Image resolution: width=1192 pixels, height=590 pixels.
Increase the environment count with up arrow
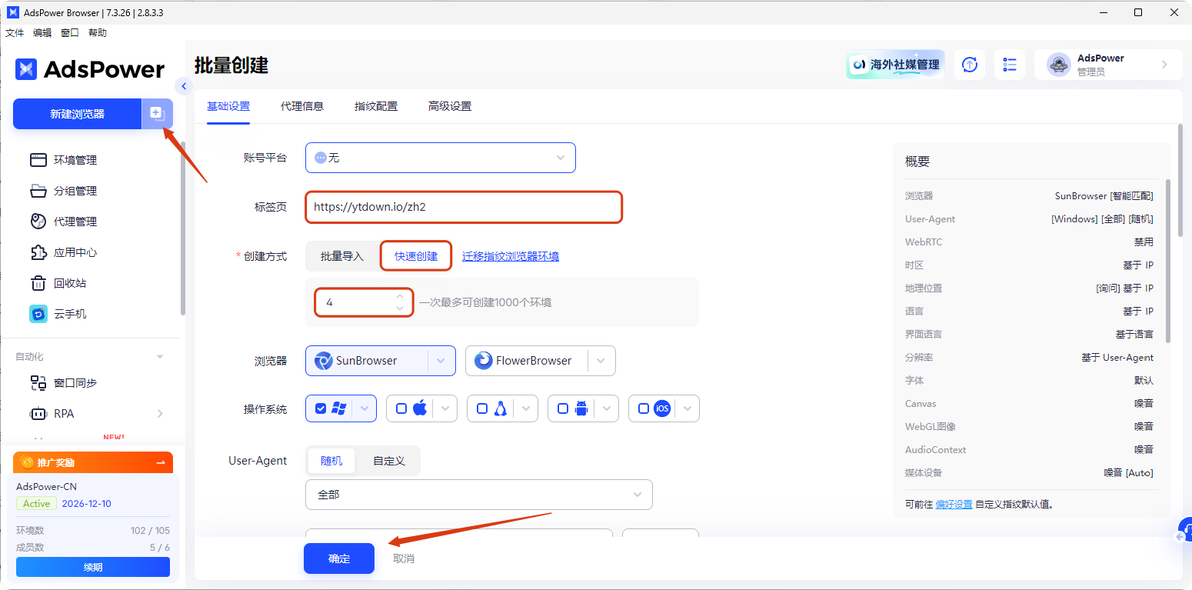click(x=401, y=296)
